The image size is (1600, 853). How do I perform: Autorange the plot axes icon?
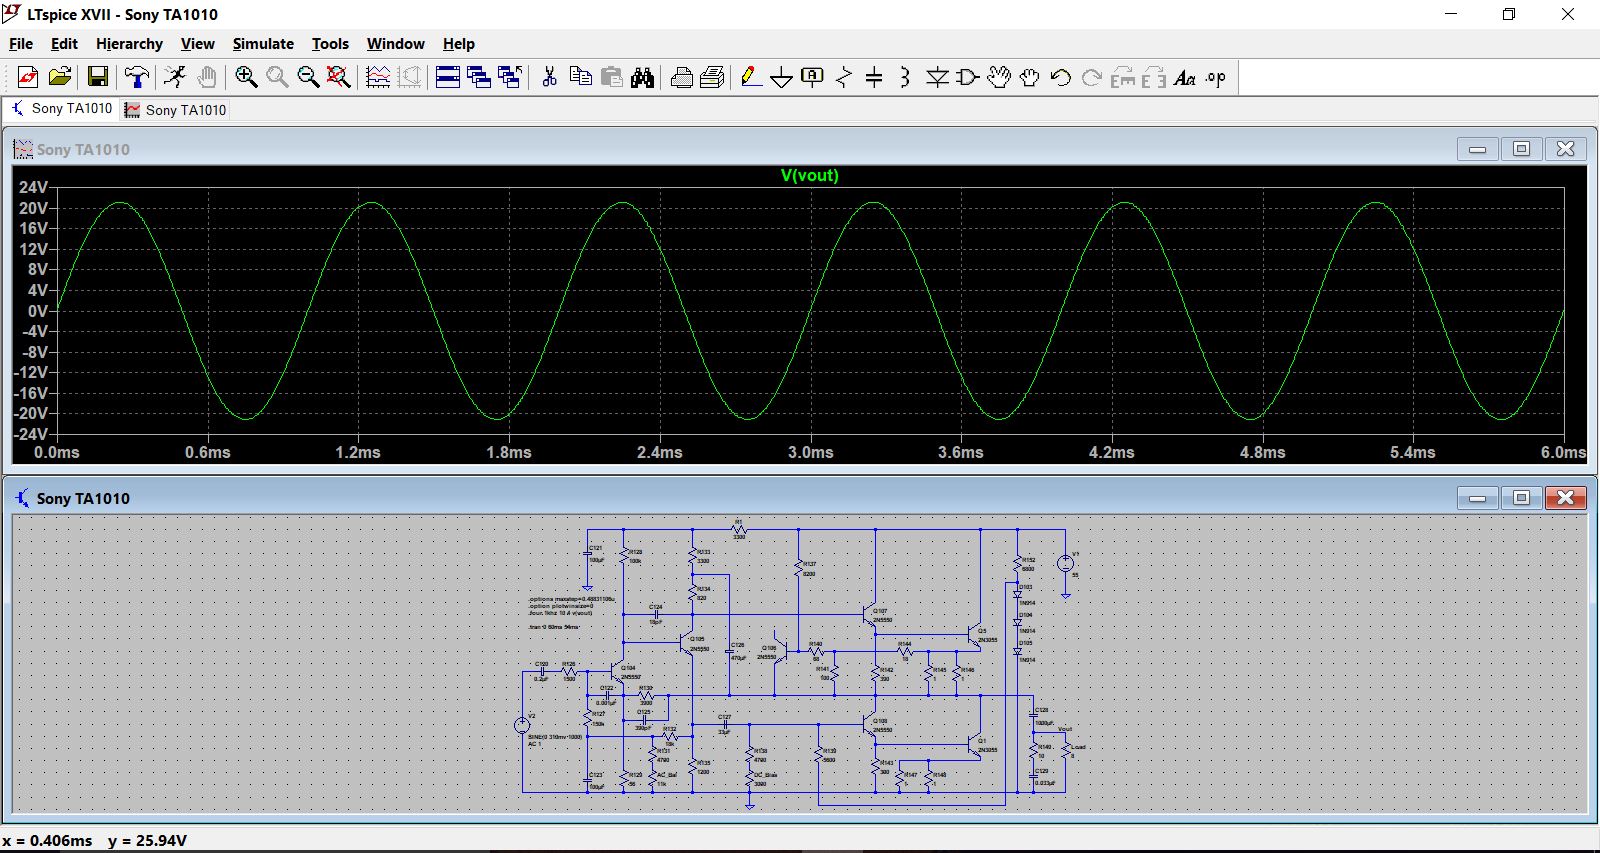pos(378,77)
